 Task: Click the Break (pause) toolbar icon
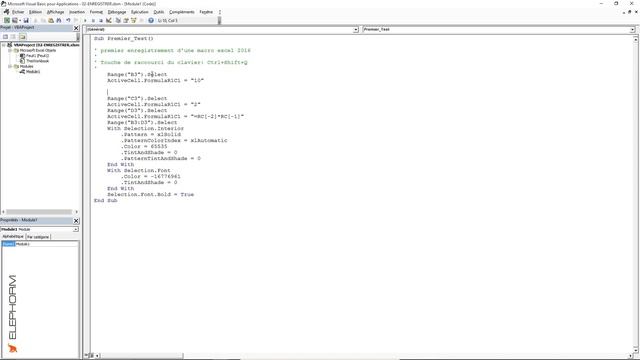point(93,20)
